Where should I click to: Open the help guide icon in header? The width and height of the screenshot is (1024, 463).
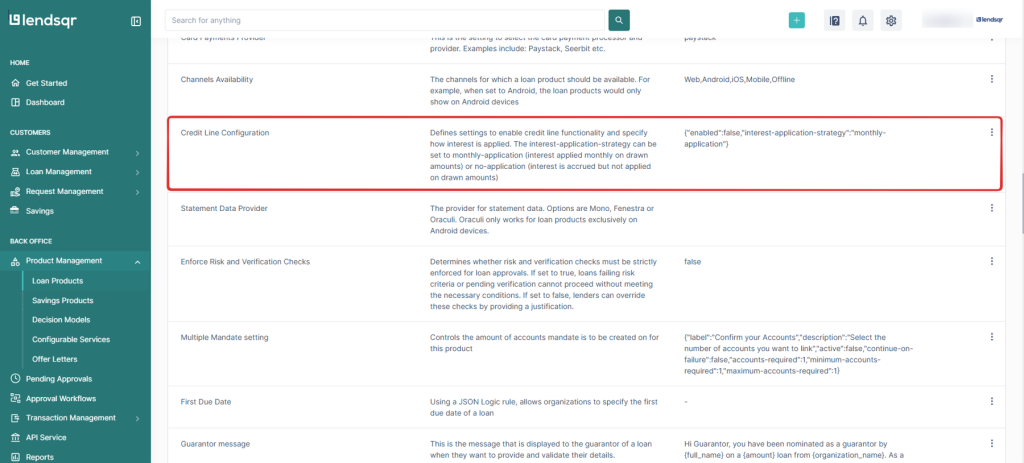834,20
